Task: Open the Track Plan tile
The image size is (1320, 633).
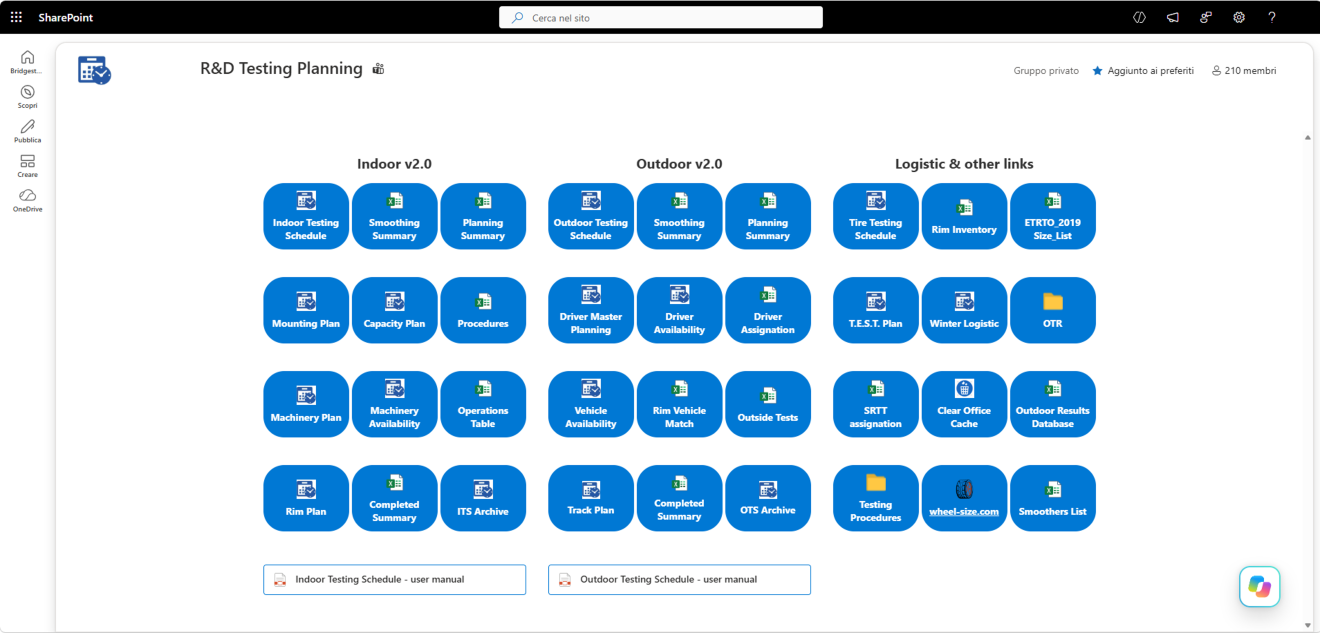Action: [x=591, y=498]
